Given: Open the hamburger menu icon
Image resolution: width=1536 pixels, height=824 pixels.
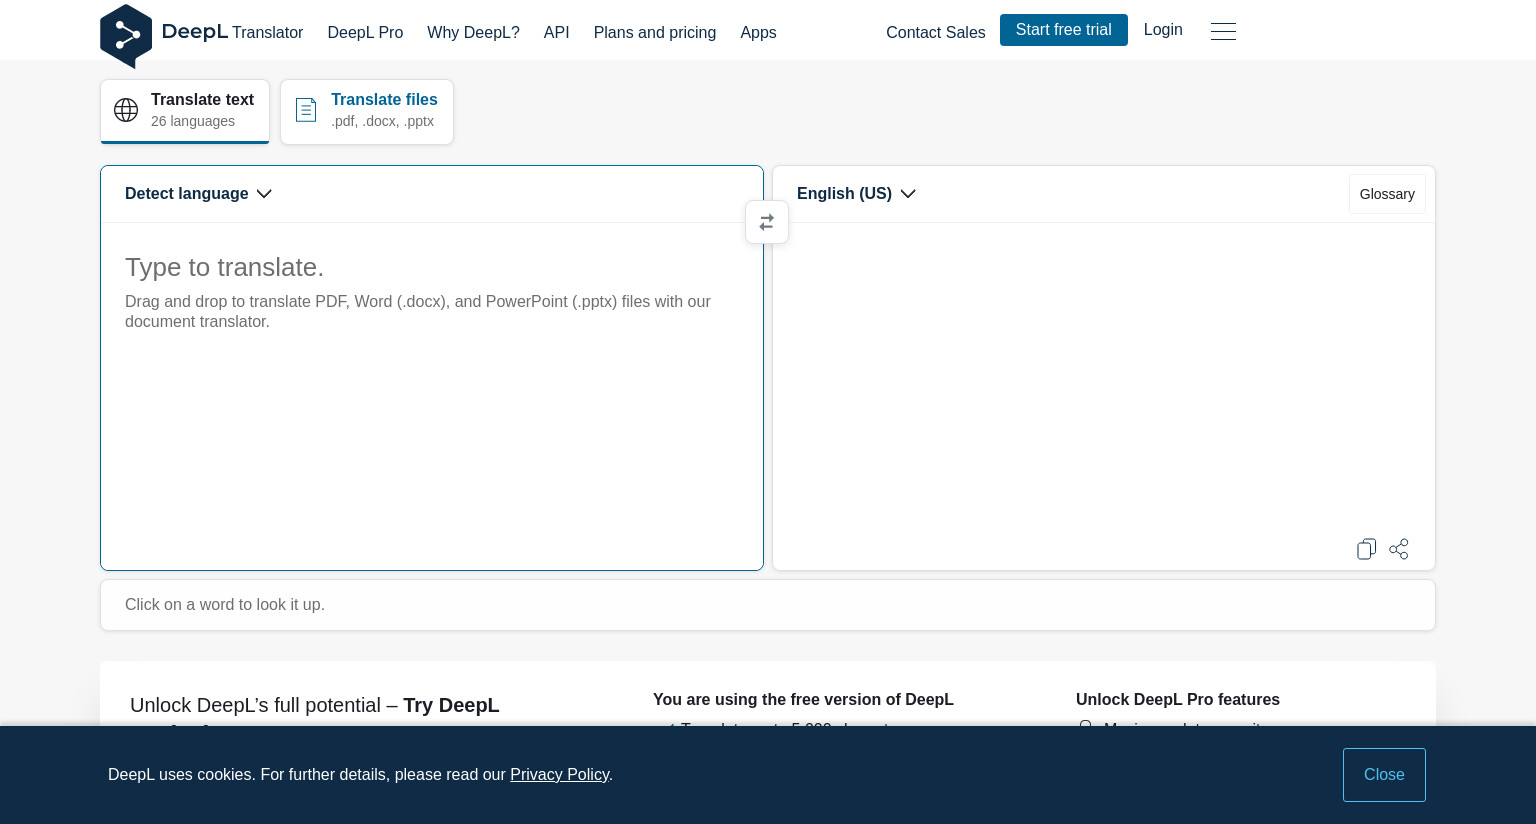Looking at the screenshot, I should [1223, 31].
